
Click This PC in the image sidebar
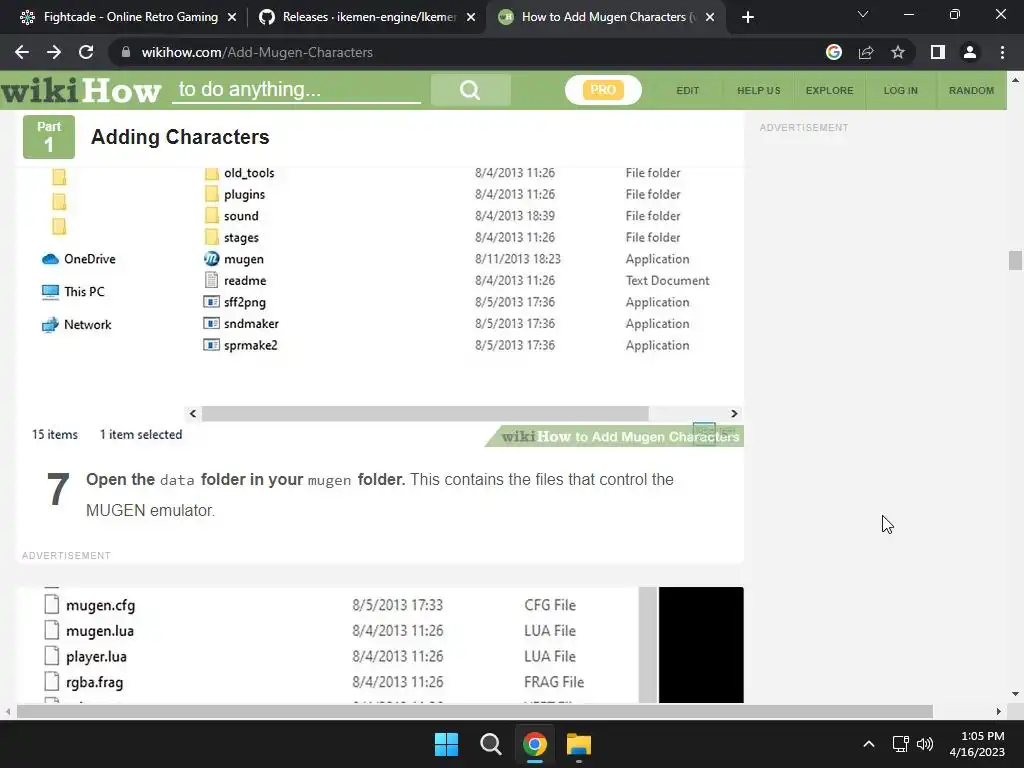(x=72, y=292)
